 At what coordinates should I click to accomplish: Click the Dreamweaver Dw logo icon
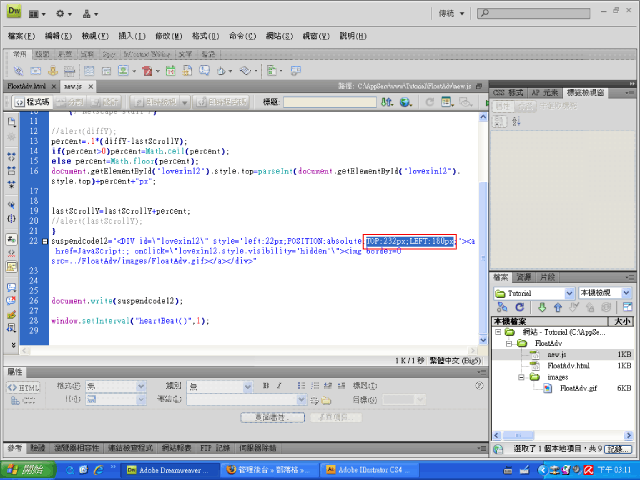[x=15, y=14]
